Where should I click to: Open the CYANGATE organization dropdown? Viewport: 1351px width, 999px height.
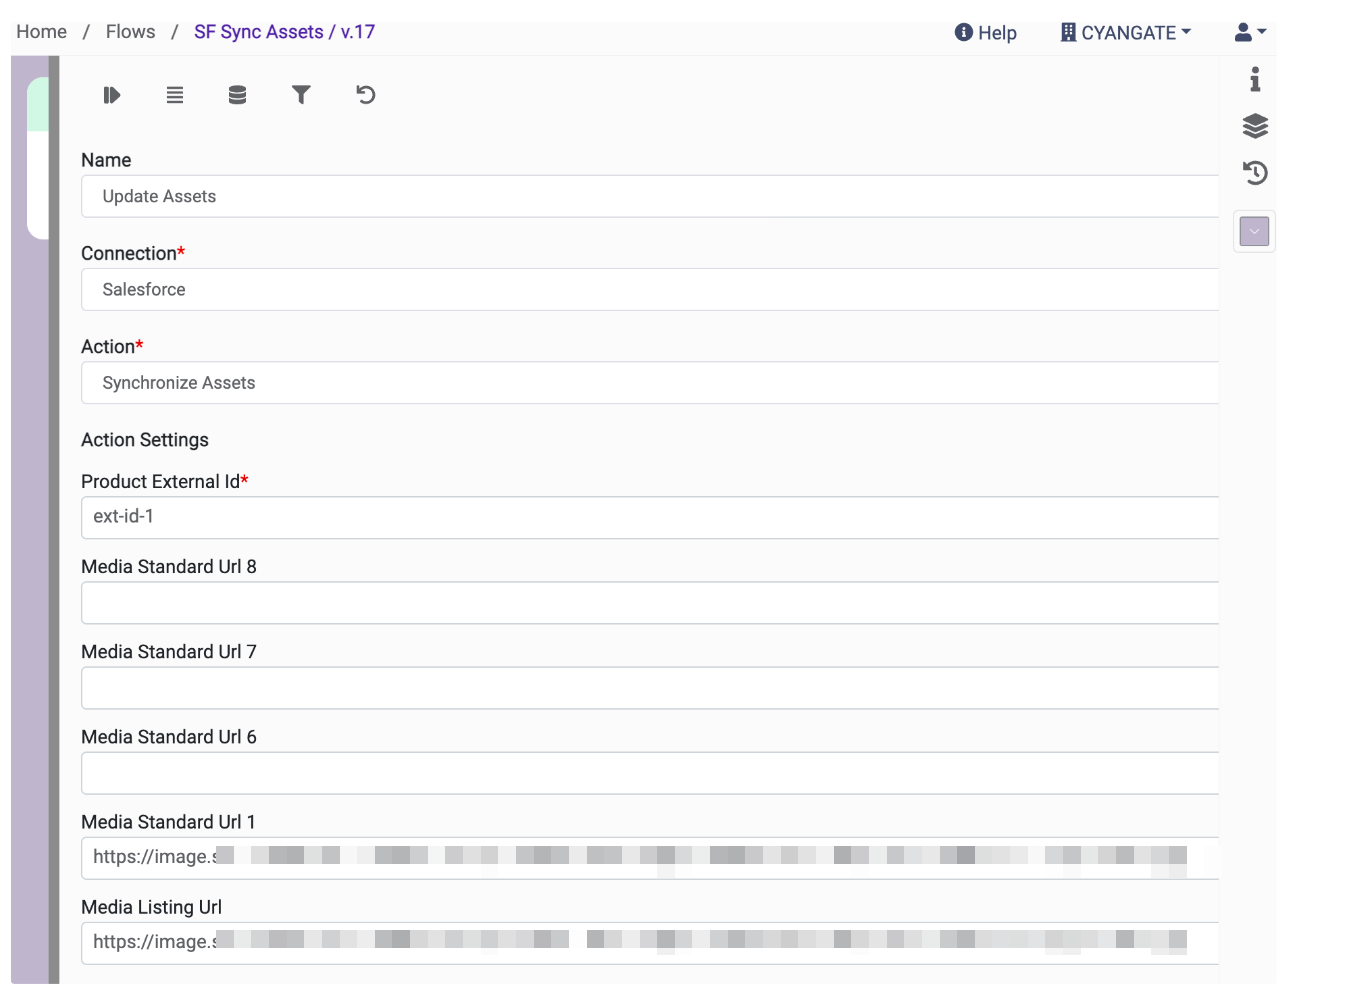[x=1126, y=33]
